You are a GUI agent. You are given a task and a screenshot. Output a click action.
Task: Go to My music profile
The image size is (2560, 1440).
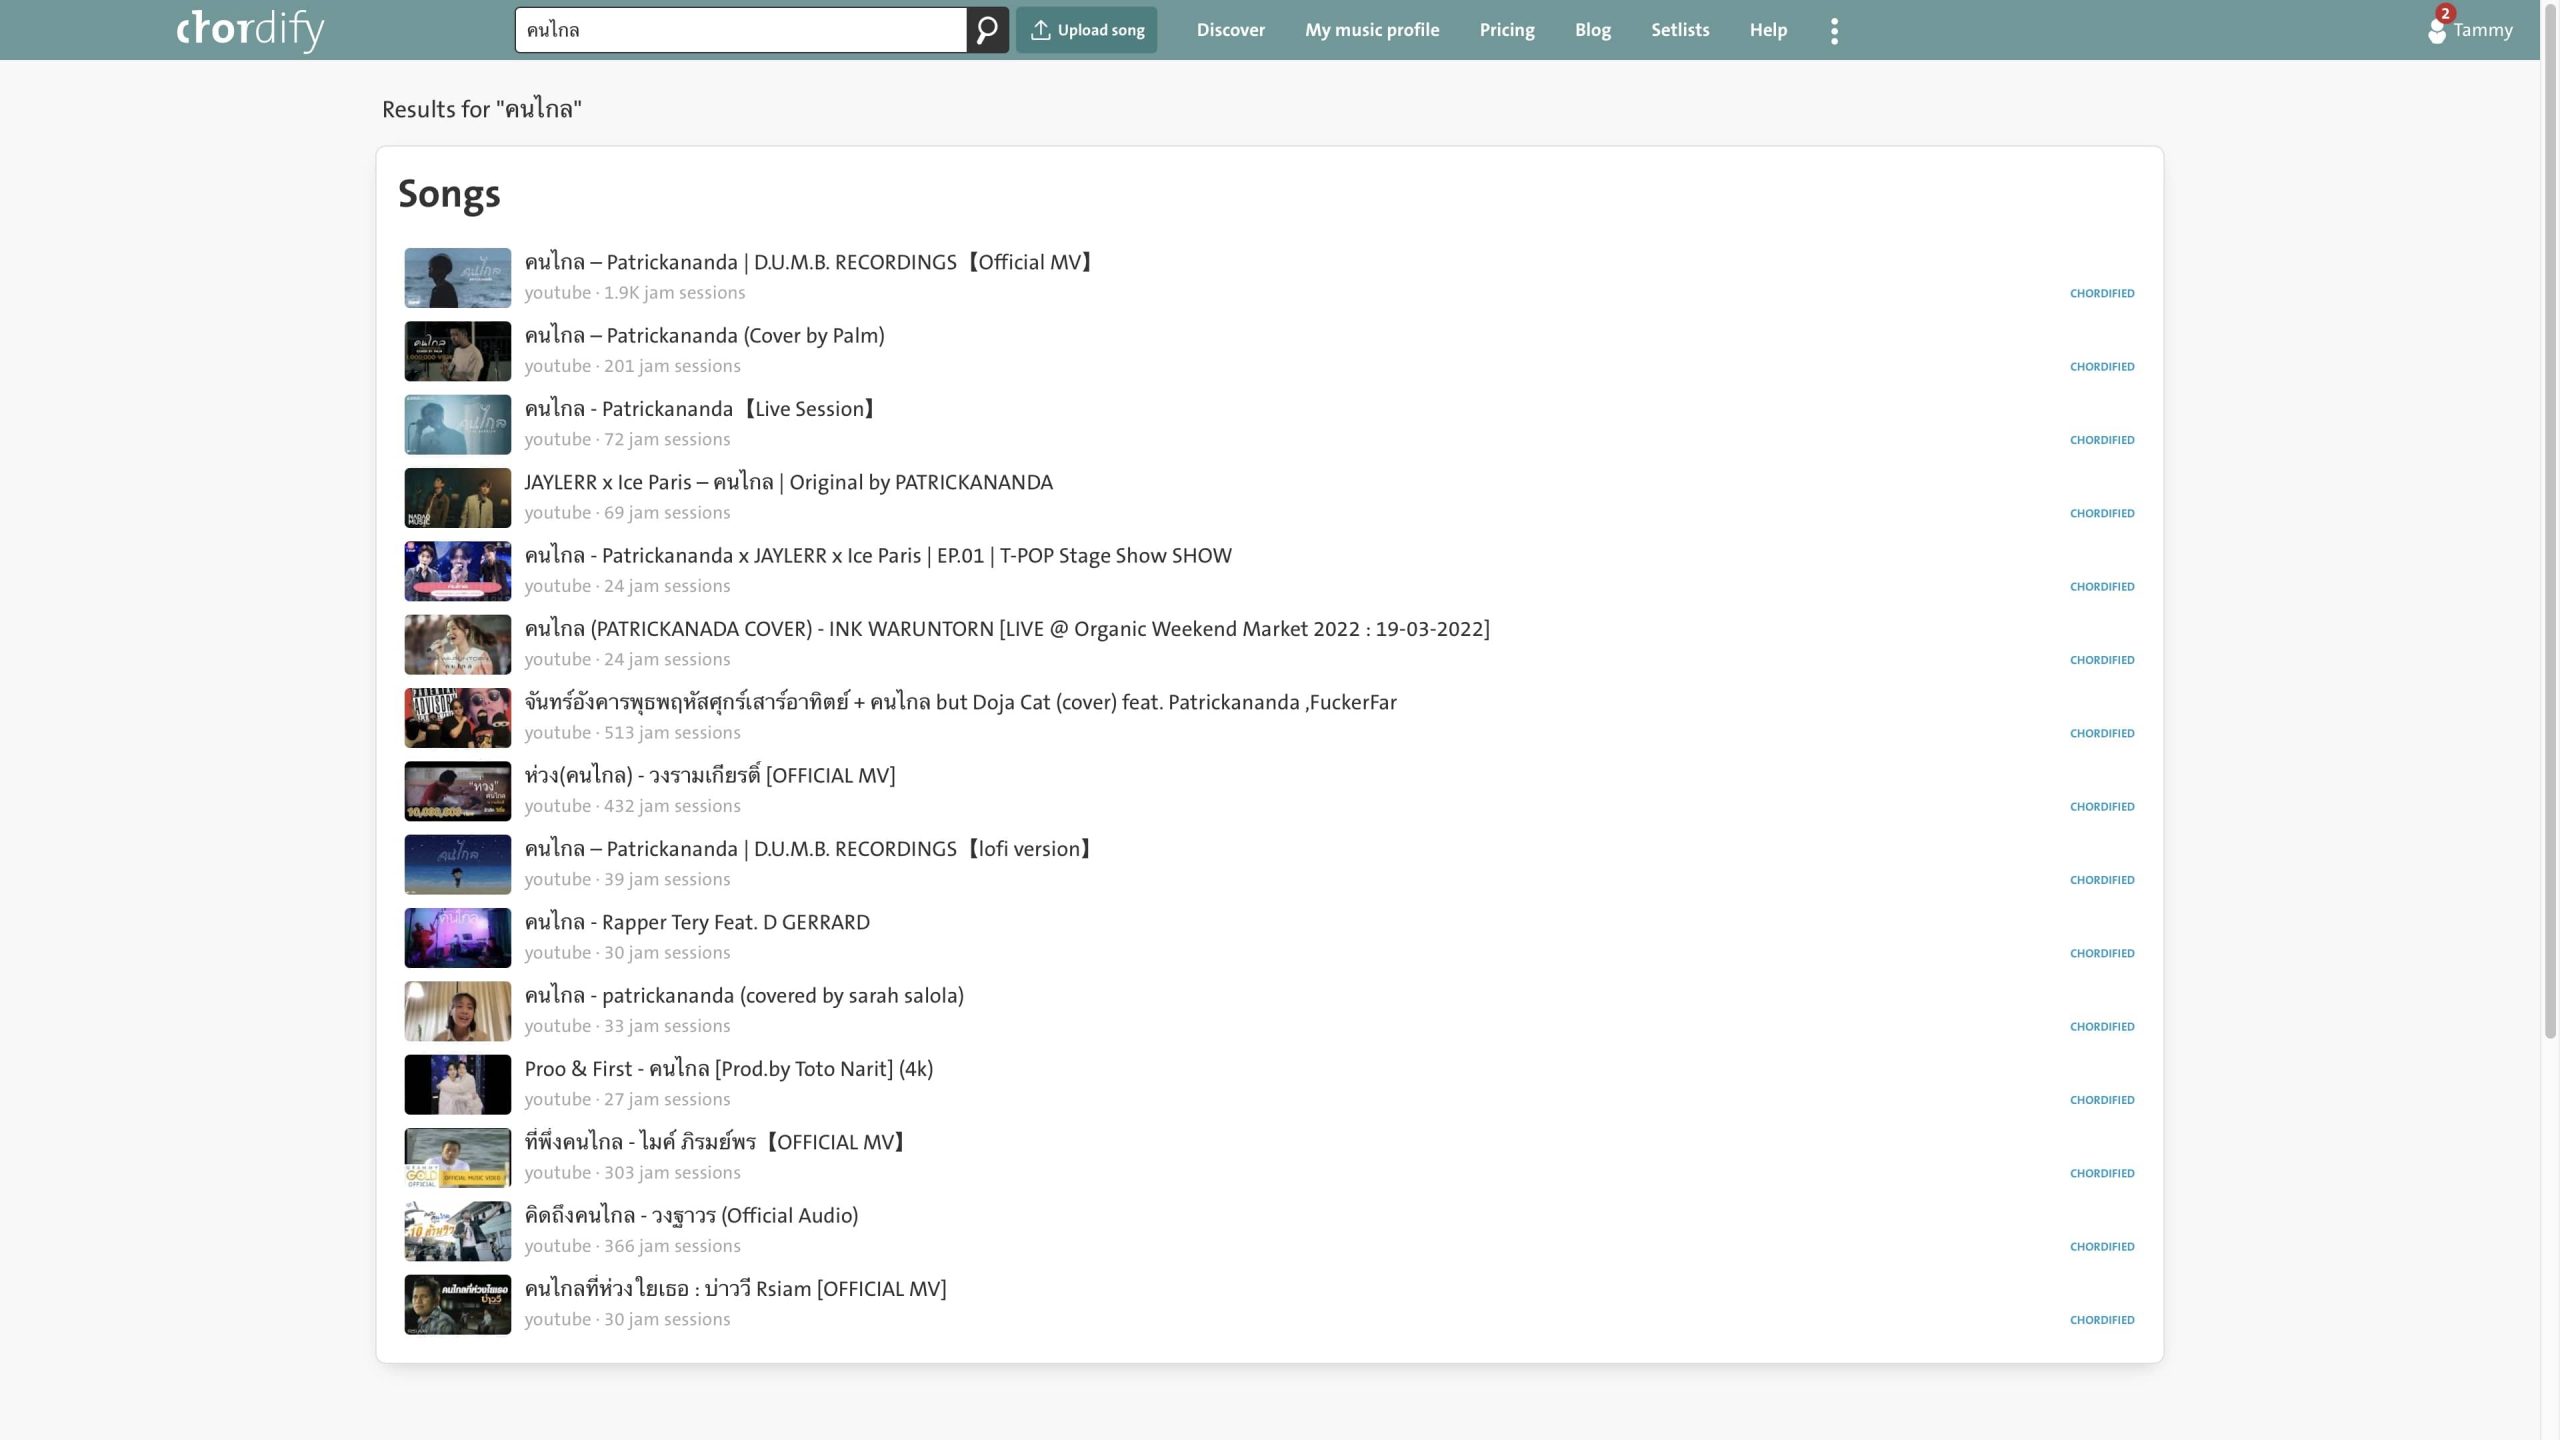[1371, 30]
